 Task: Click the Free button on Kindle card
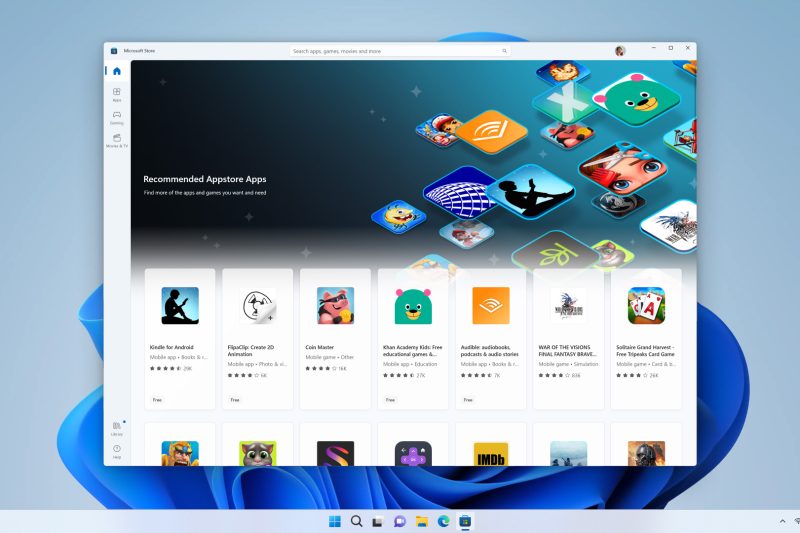[x=157, y=400]
